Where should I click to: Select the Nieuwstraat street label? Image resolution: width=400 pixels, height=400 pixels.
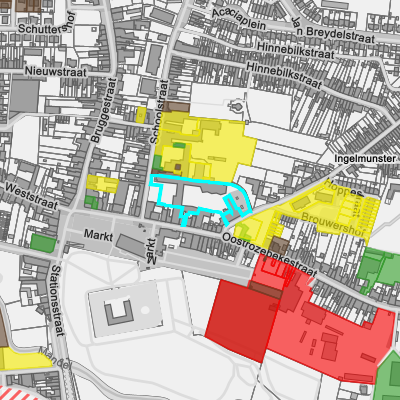(55, 71)
